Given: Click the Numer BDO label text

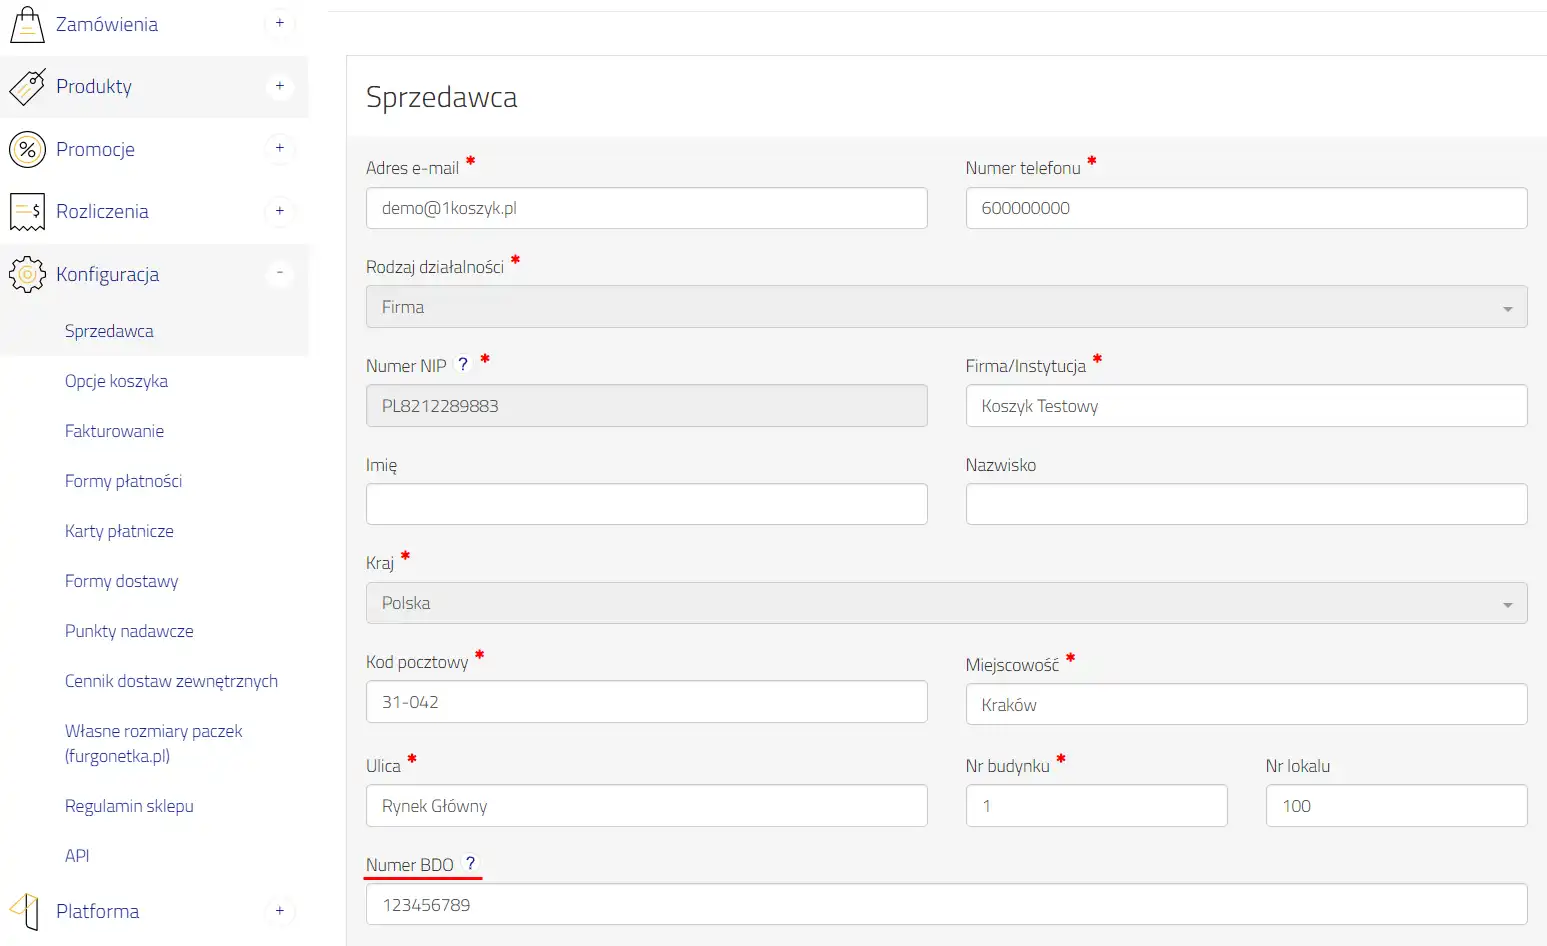Looking at the screenshot, I should tap(410, 865).
